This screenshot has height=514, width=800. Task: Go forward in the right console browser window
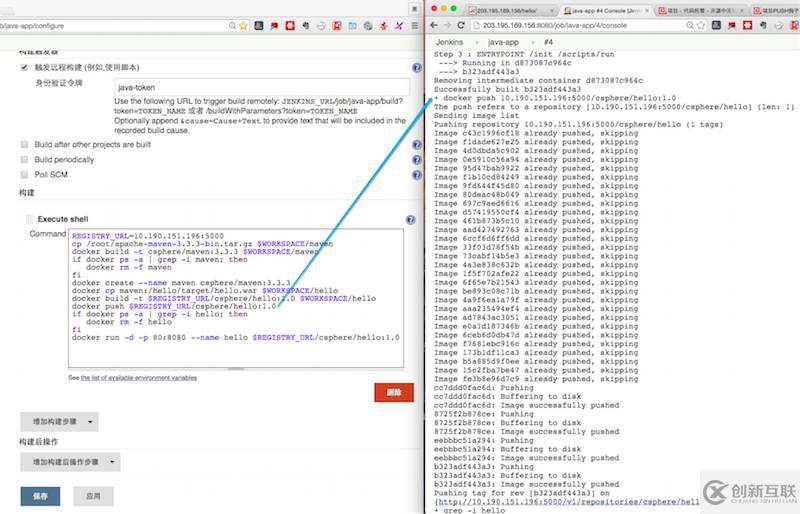(447, 25)
